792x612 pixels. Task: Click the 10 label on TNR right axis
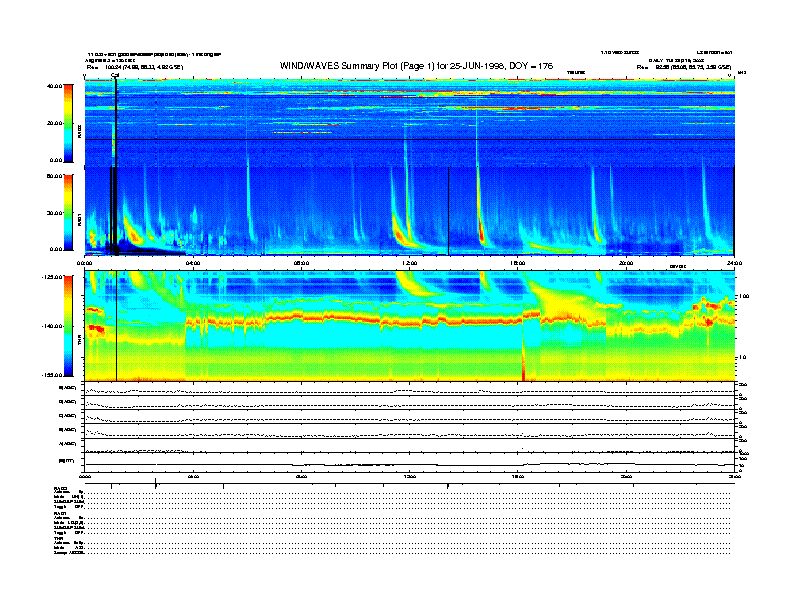(745, 358)
